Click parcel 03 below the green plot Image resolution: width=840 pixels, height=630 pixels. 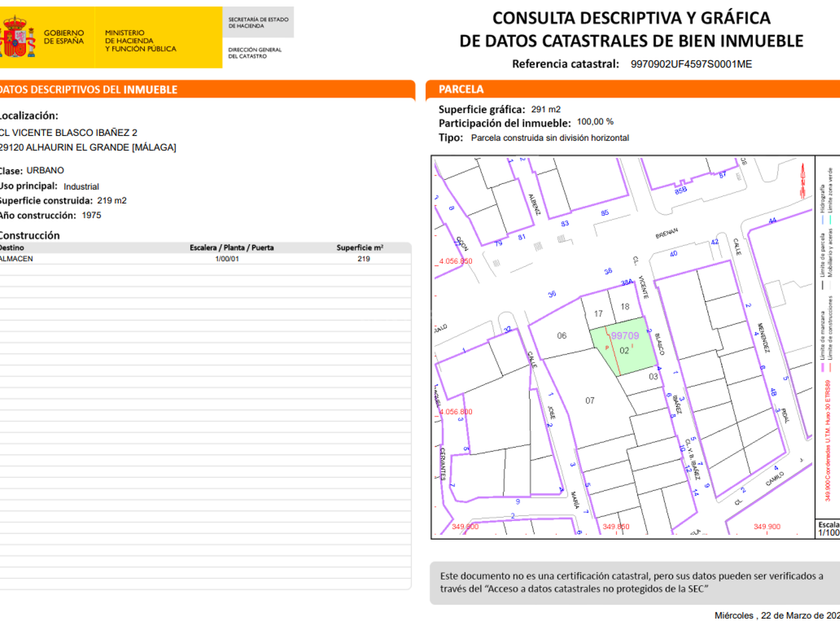(x=654, y=377)
